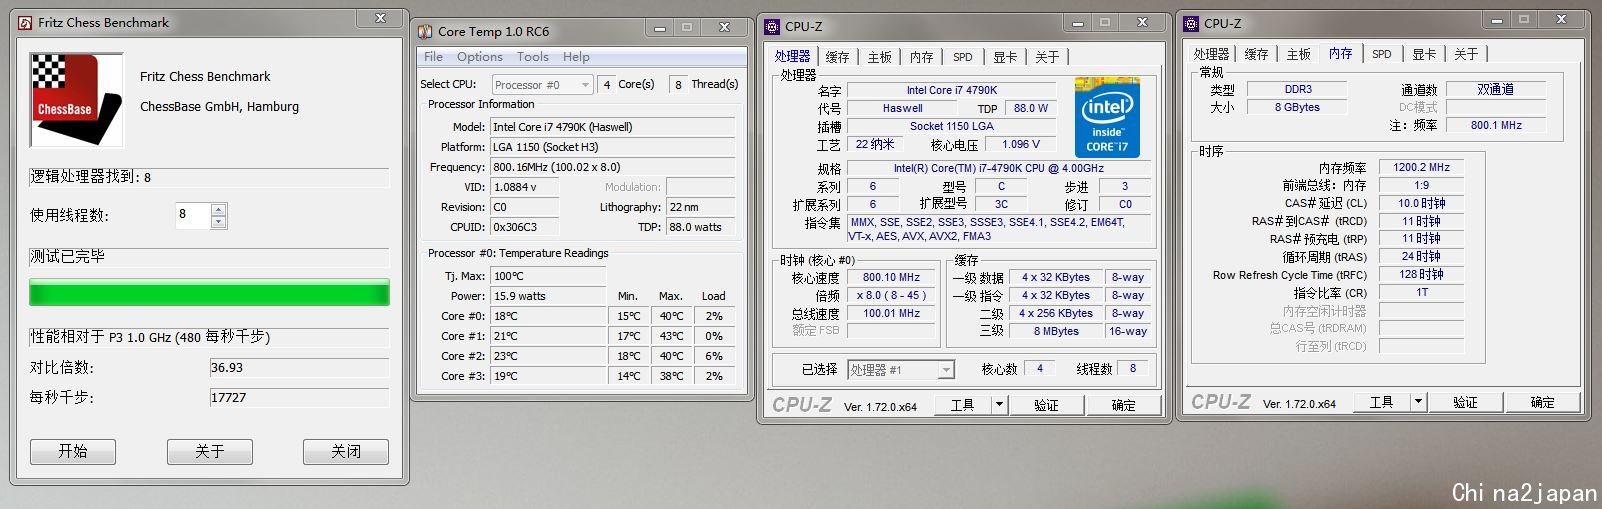Click the title bar icon of the CPU-Z memory window
This screenshot has height=509, width=1602.
pos(1191,23)
